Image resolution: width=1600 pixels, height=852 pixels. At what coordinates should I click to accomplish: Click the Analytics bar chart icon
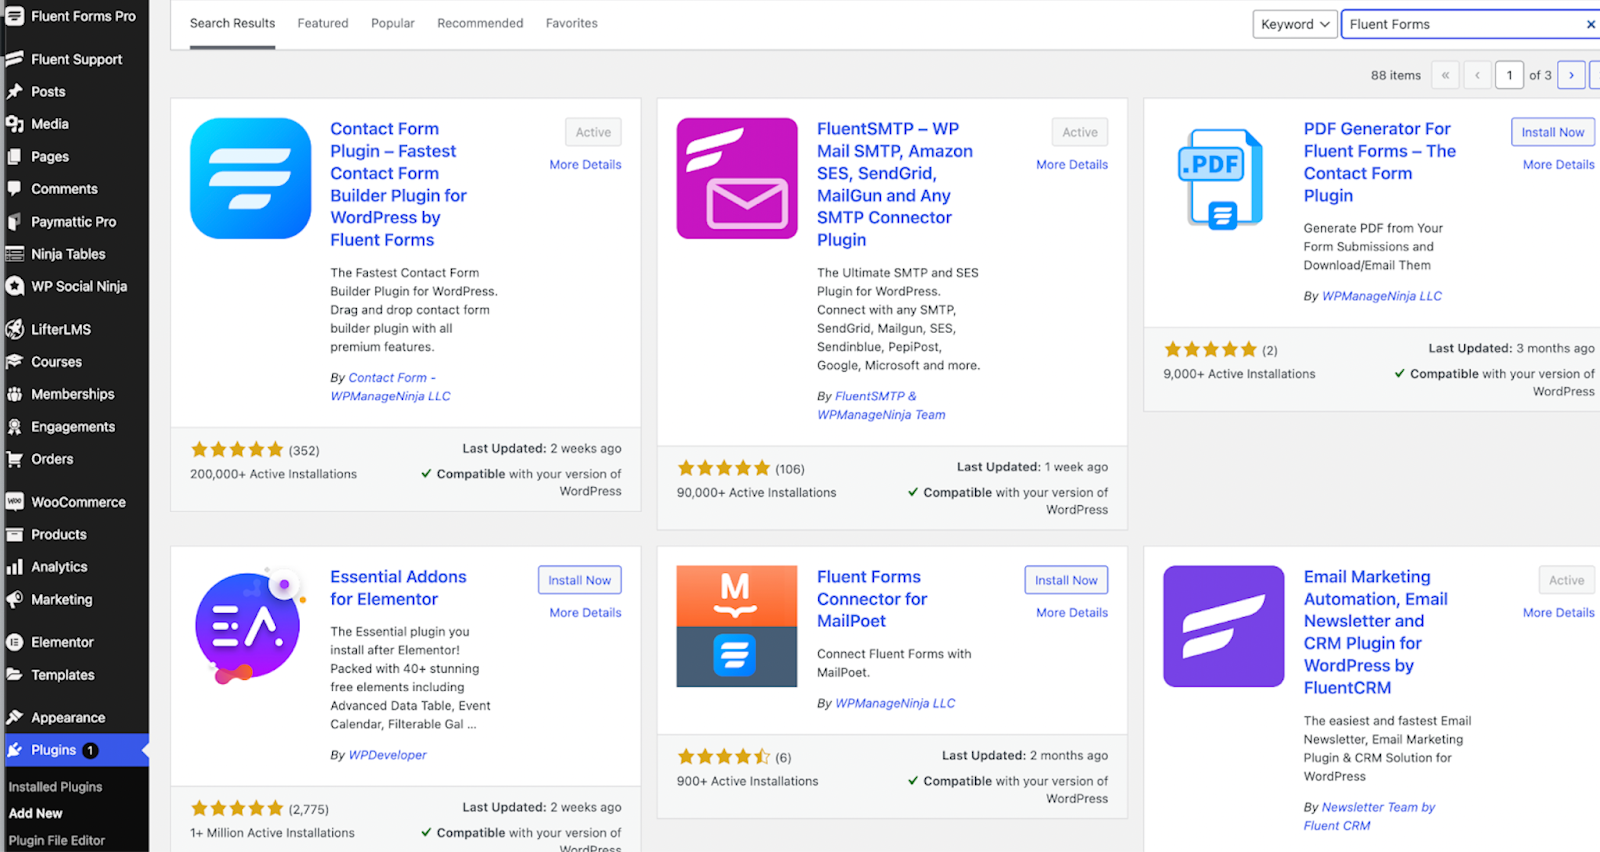click(x=14, y=567)
